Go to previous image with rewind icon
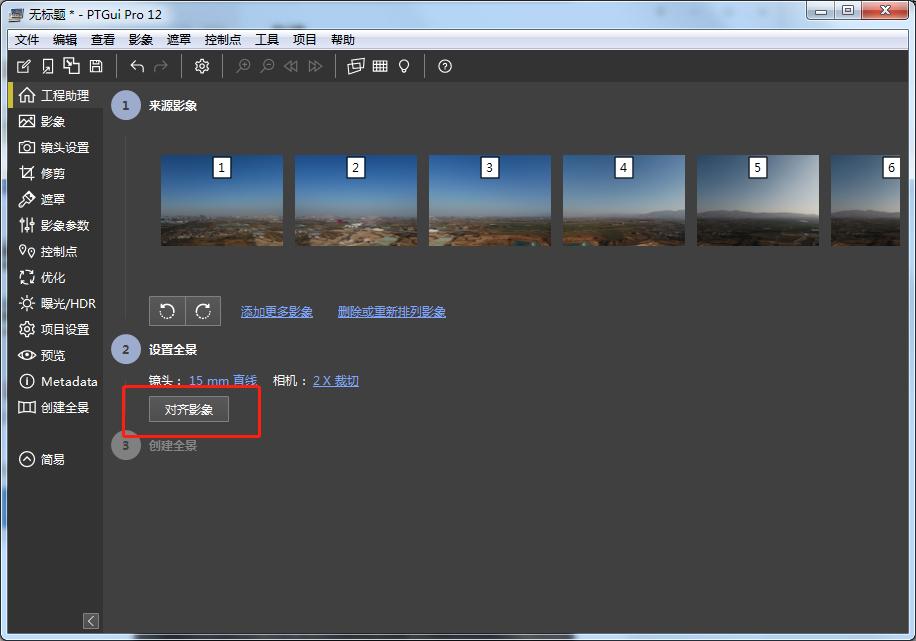916x641 pixels. [291, 66]
